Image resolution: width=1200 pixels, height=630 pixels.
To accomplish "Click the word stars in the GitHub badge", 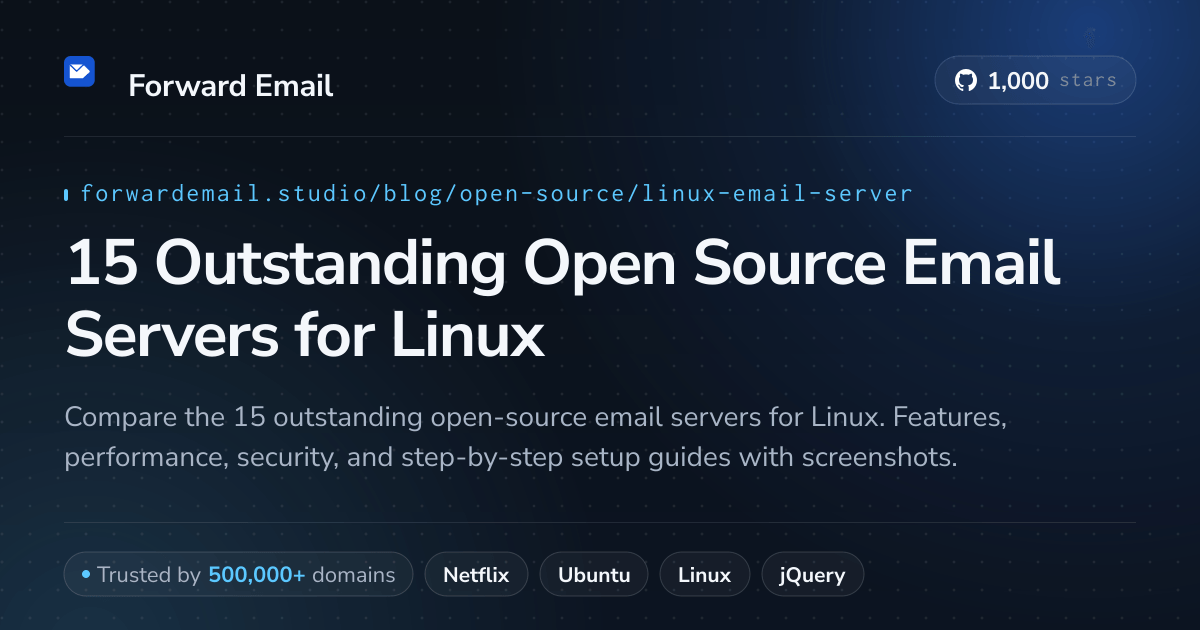I will pyautogui.click(x=1088, y=81).
